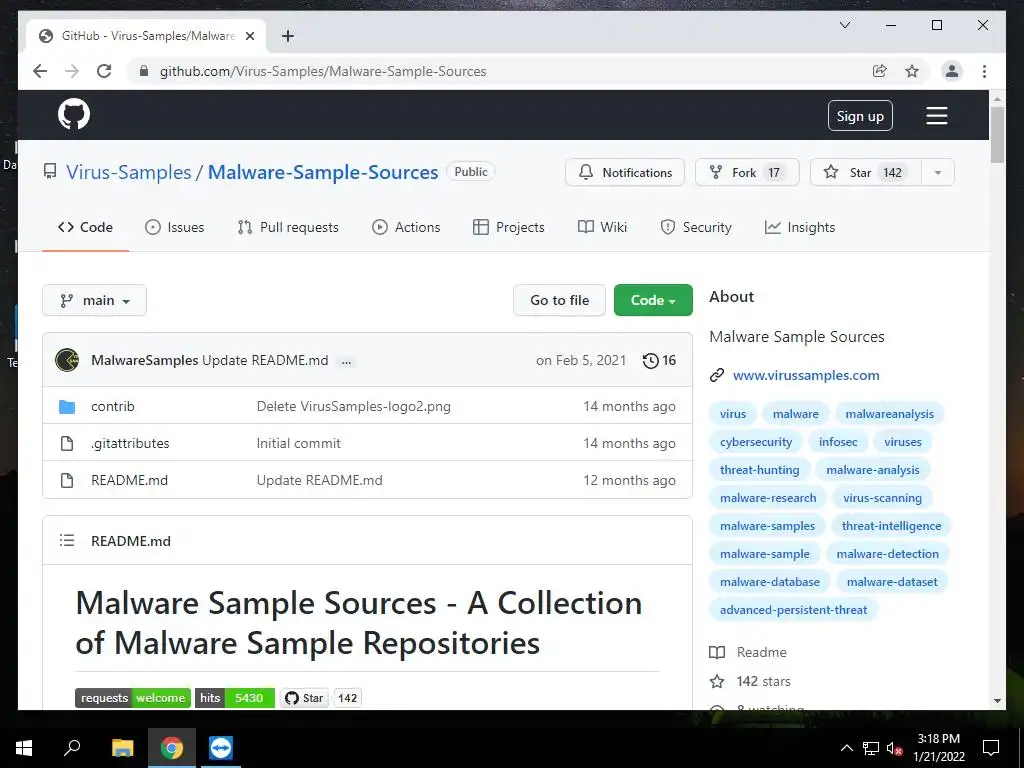The width and height of the screenshot is (1024, 768).
Task: Open Windows taskbar search
Action: [72, 748]
